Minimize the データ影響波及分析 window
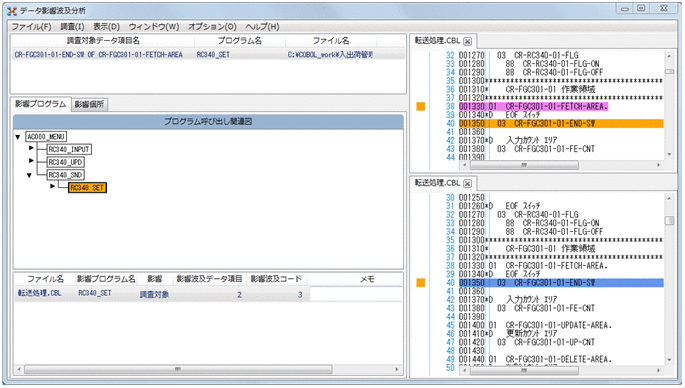685x388 pixels. (x=625, y=8)
